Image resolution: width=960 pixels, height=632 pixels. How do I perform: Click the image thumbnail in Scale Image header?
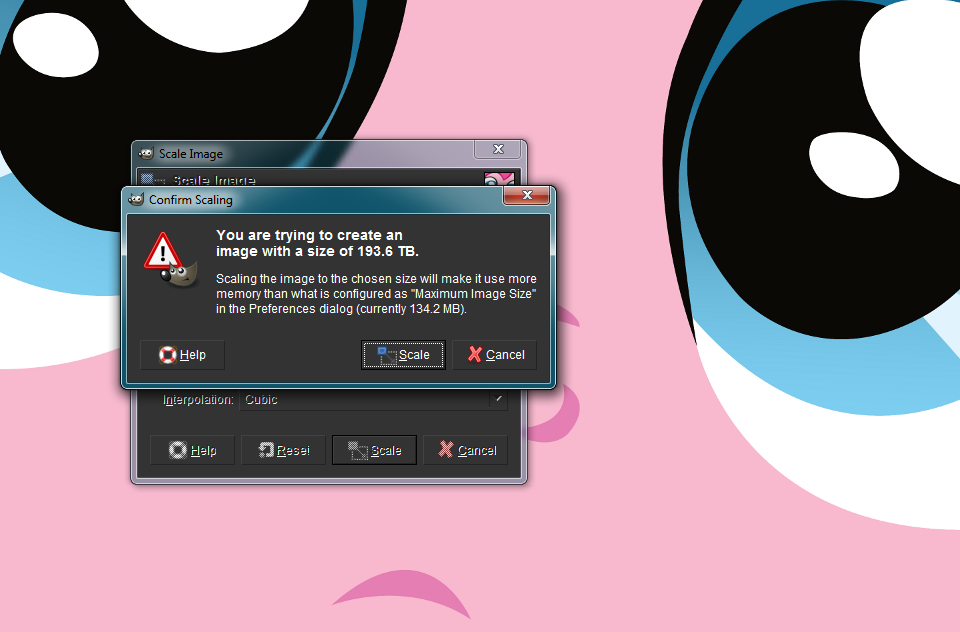(x=499, y=178)
